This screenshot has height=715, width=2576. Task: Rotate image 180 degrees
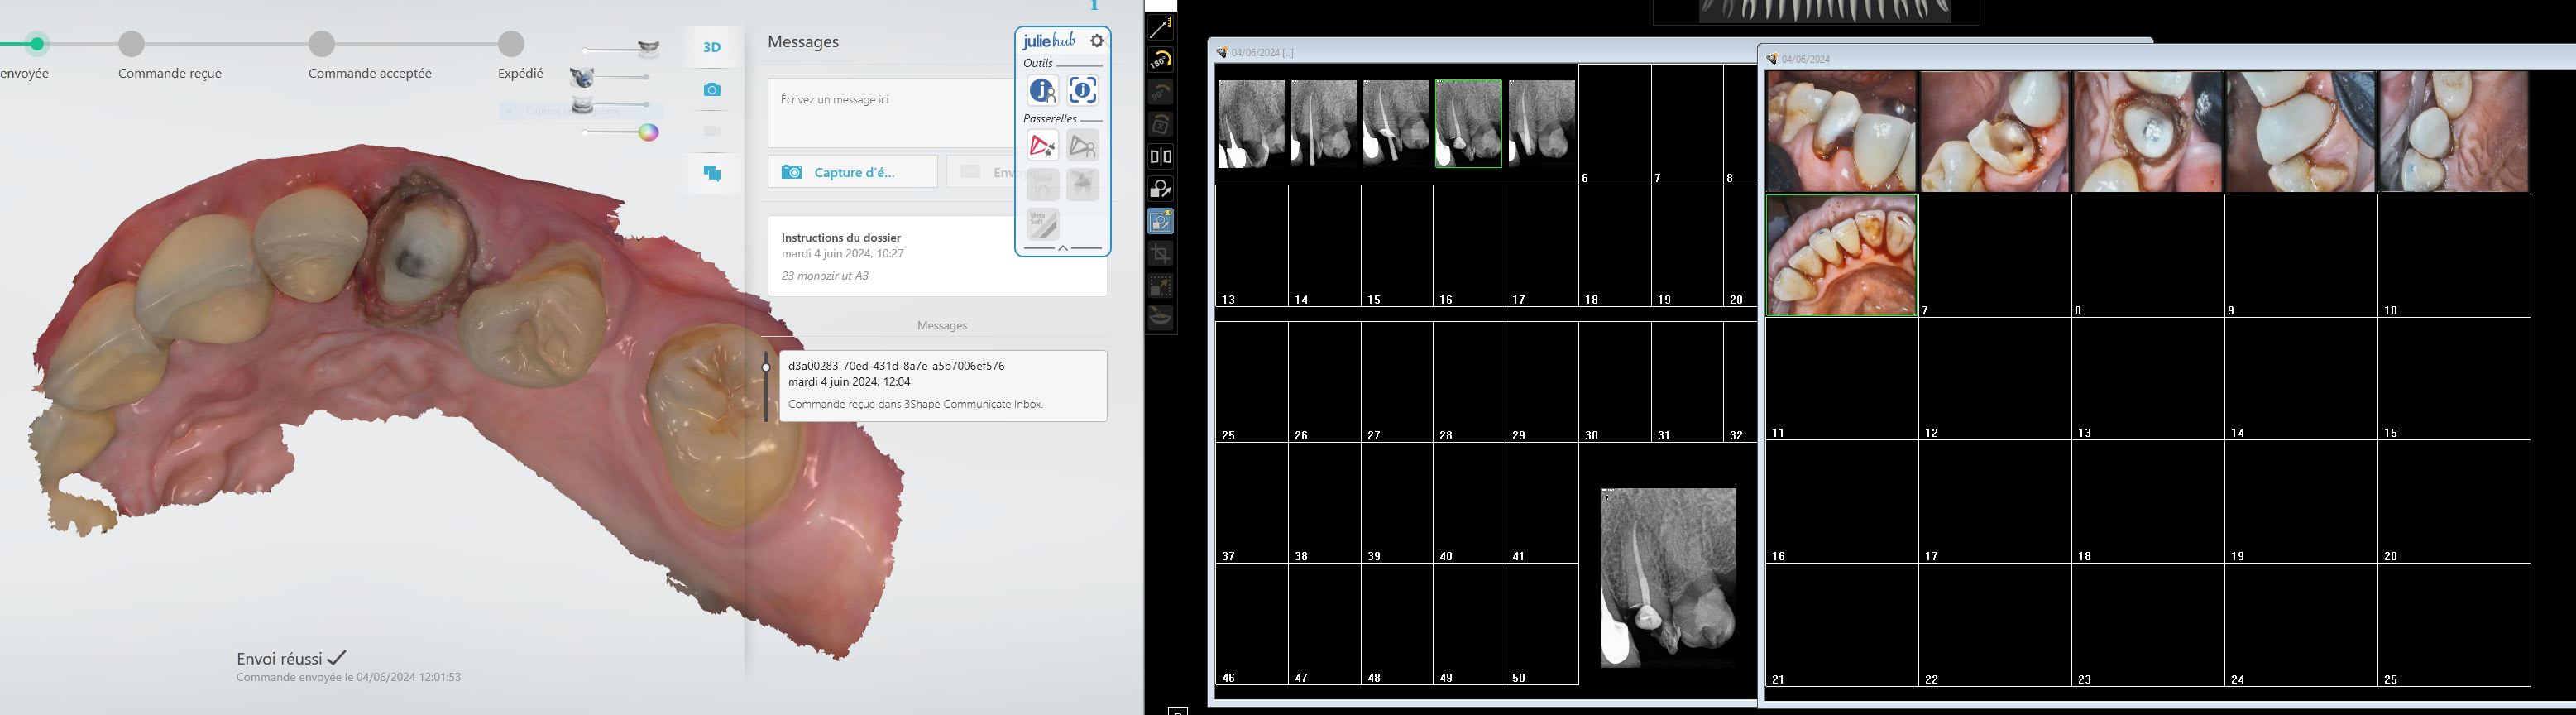(1160, 60)
